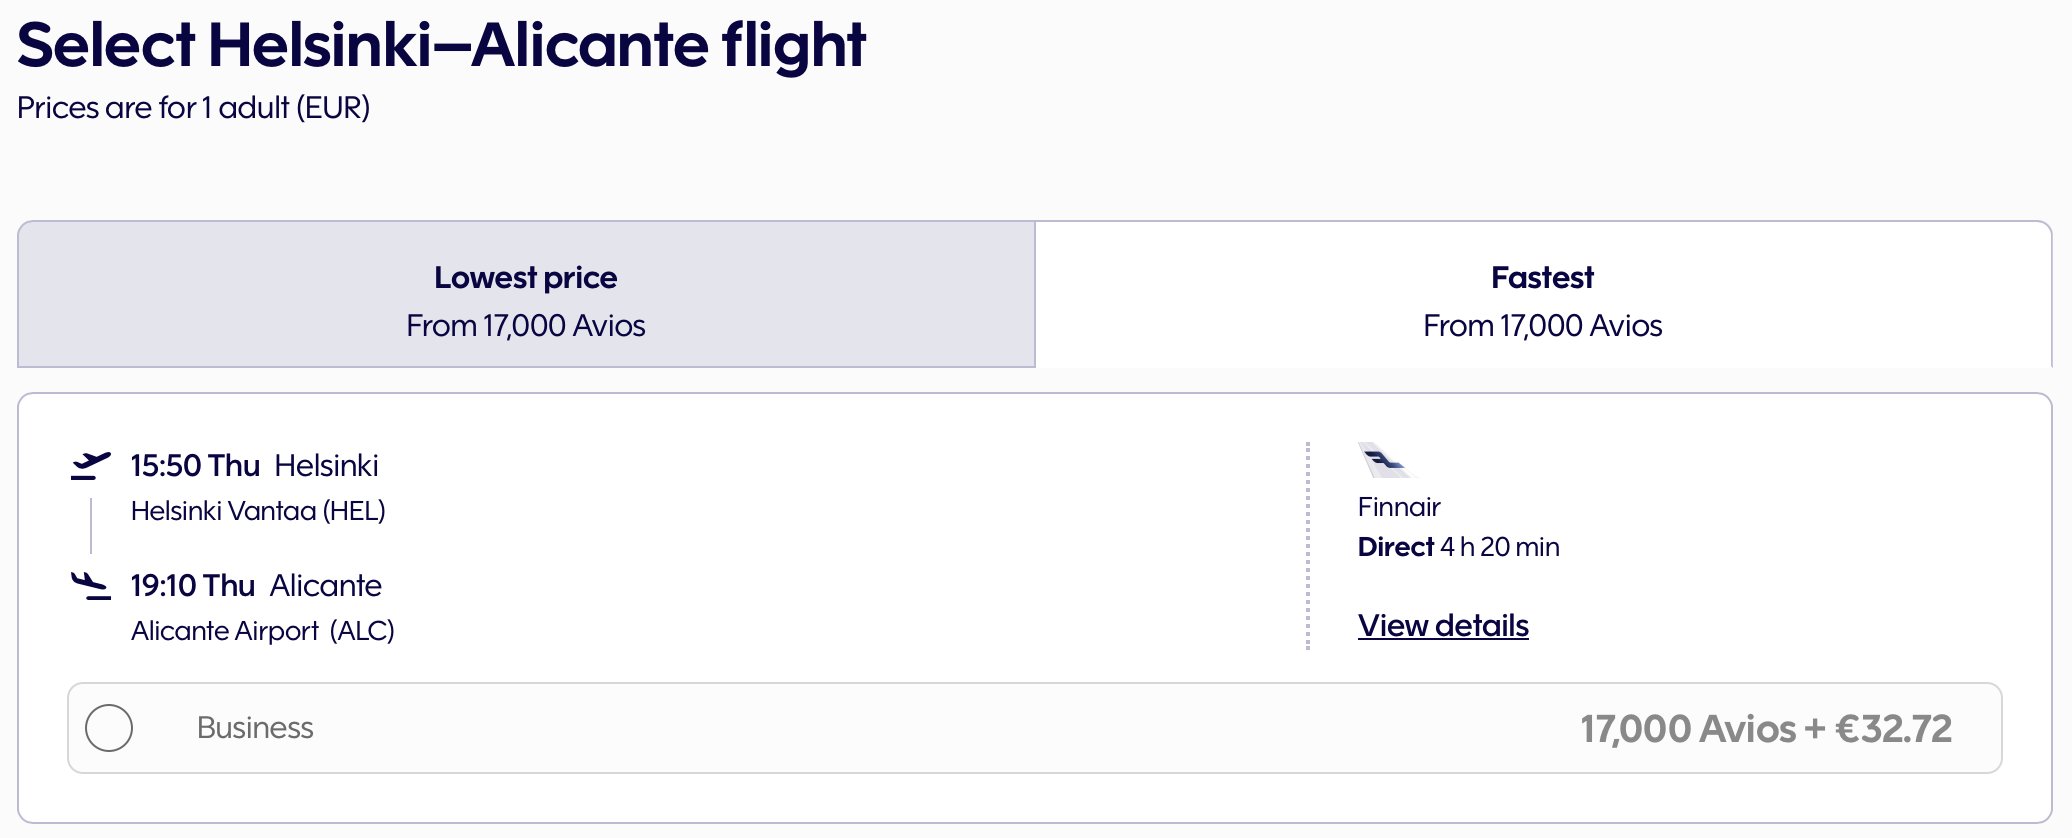Click Helsinki Vantaa (HEL) airport text
Viewport: 2072px width, 838px height.
click(x=258, y=511)
